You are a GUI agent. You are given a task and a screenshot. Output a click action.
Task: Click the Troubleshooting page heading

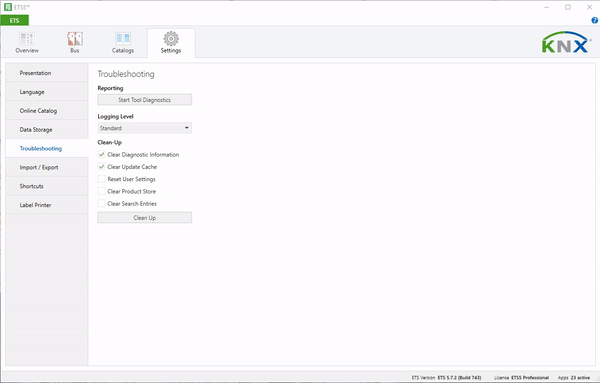pyautogui.click(x=126, y=74)
